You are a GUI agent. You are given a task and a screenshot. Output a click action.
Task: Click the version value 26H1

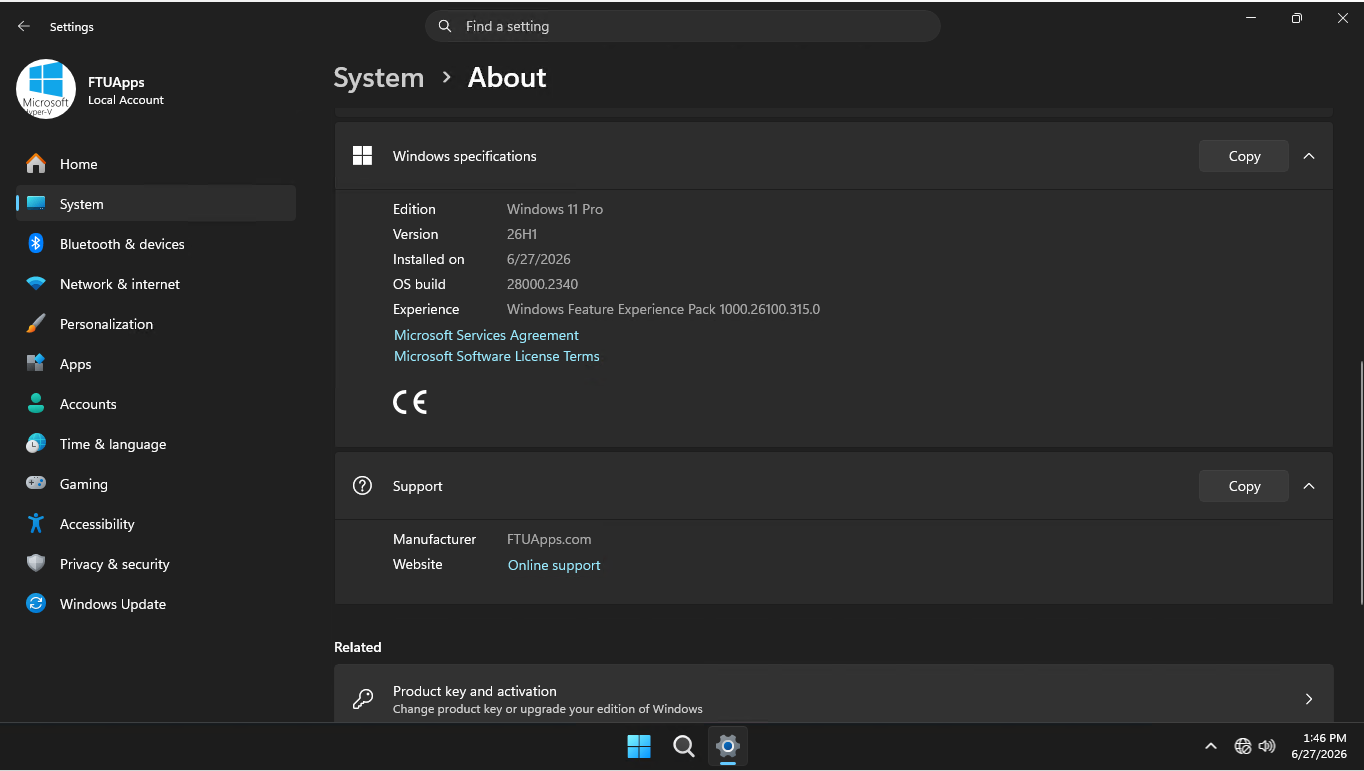point(522,234)
